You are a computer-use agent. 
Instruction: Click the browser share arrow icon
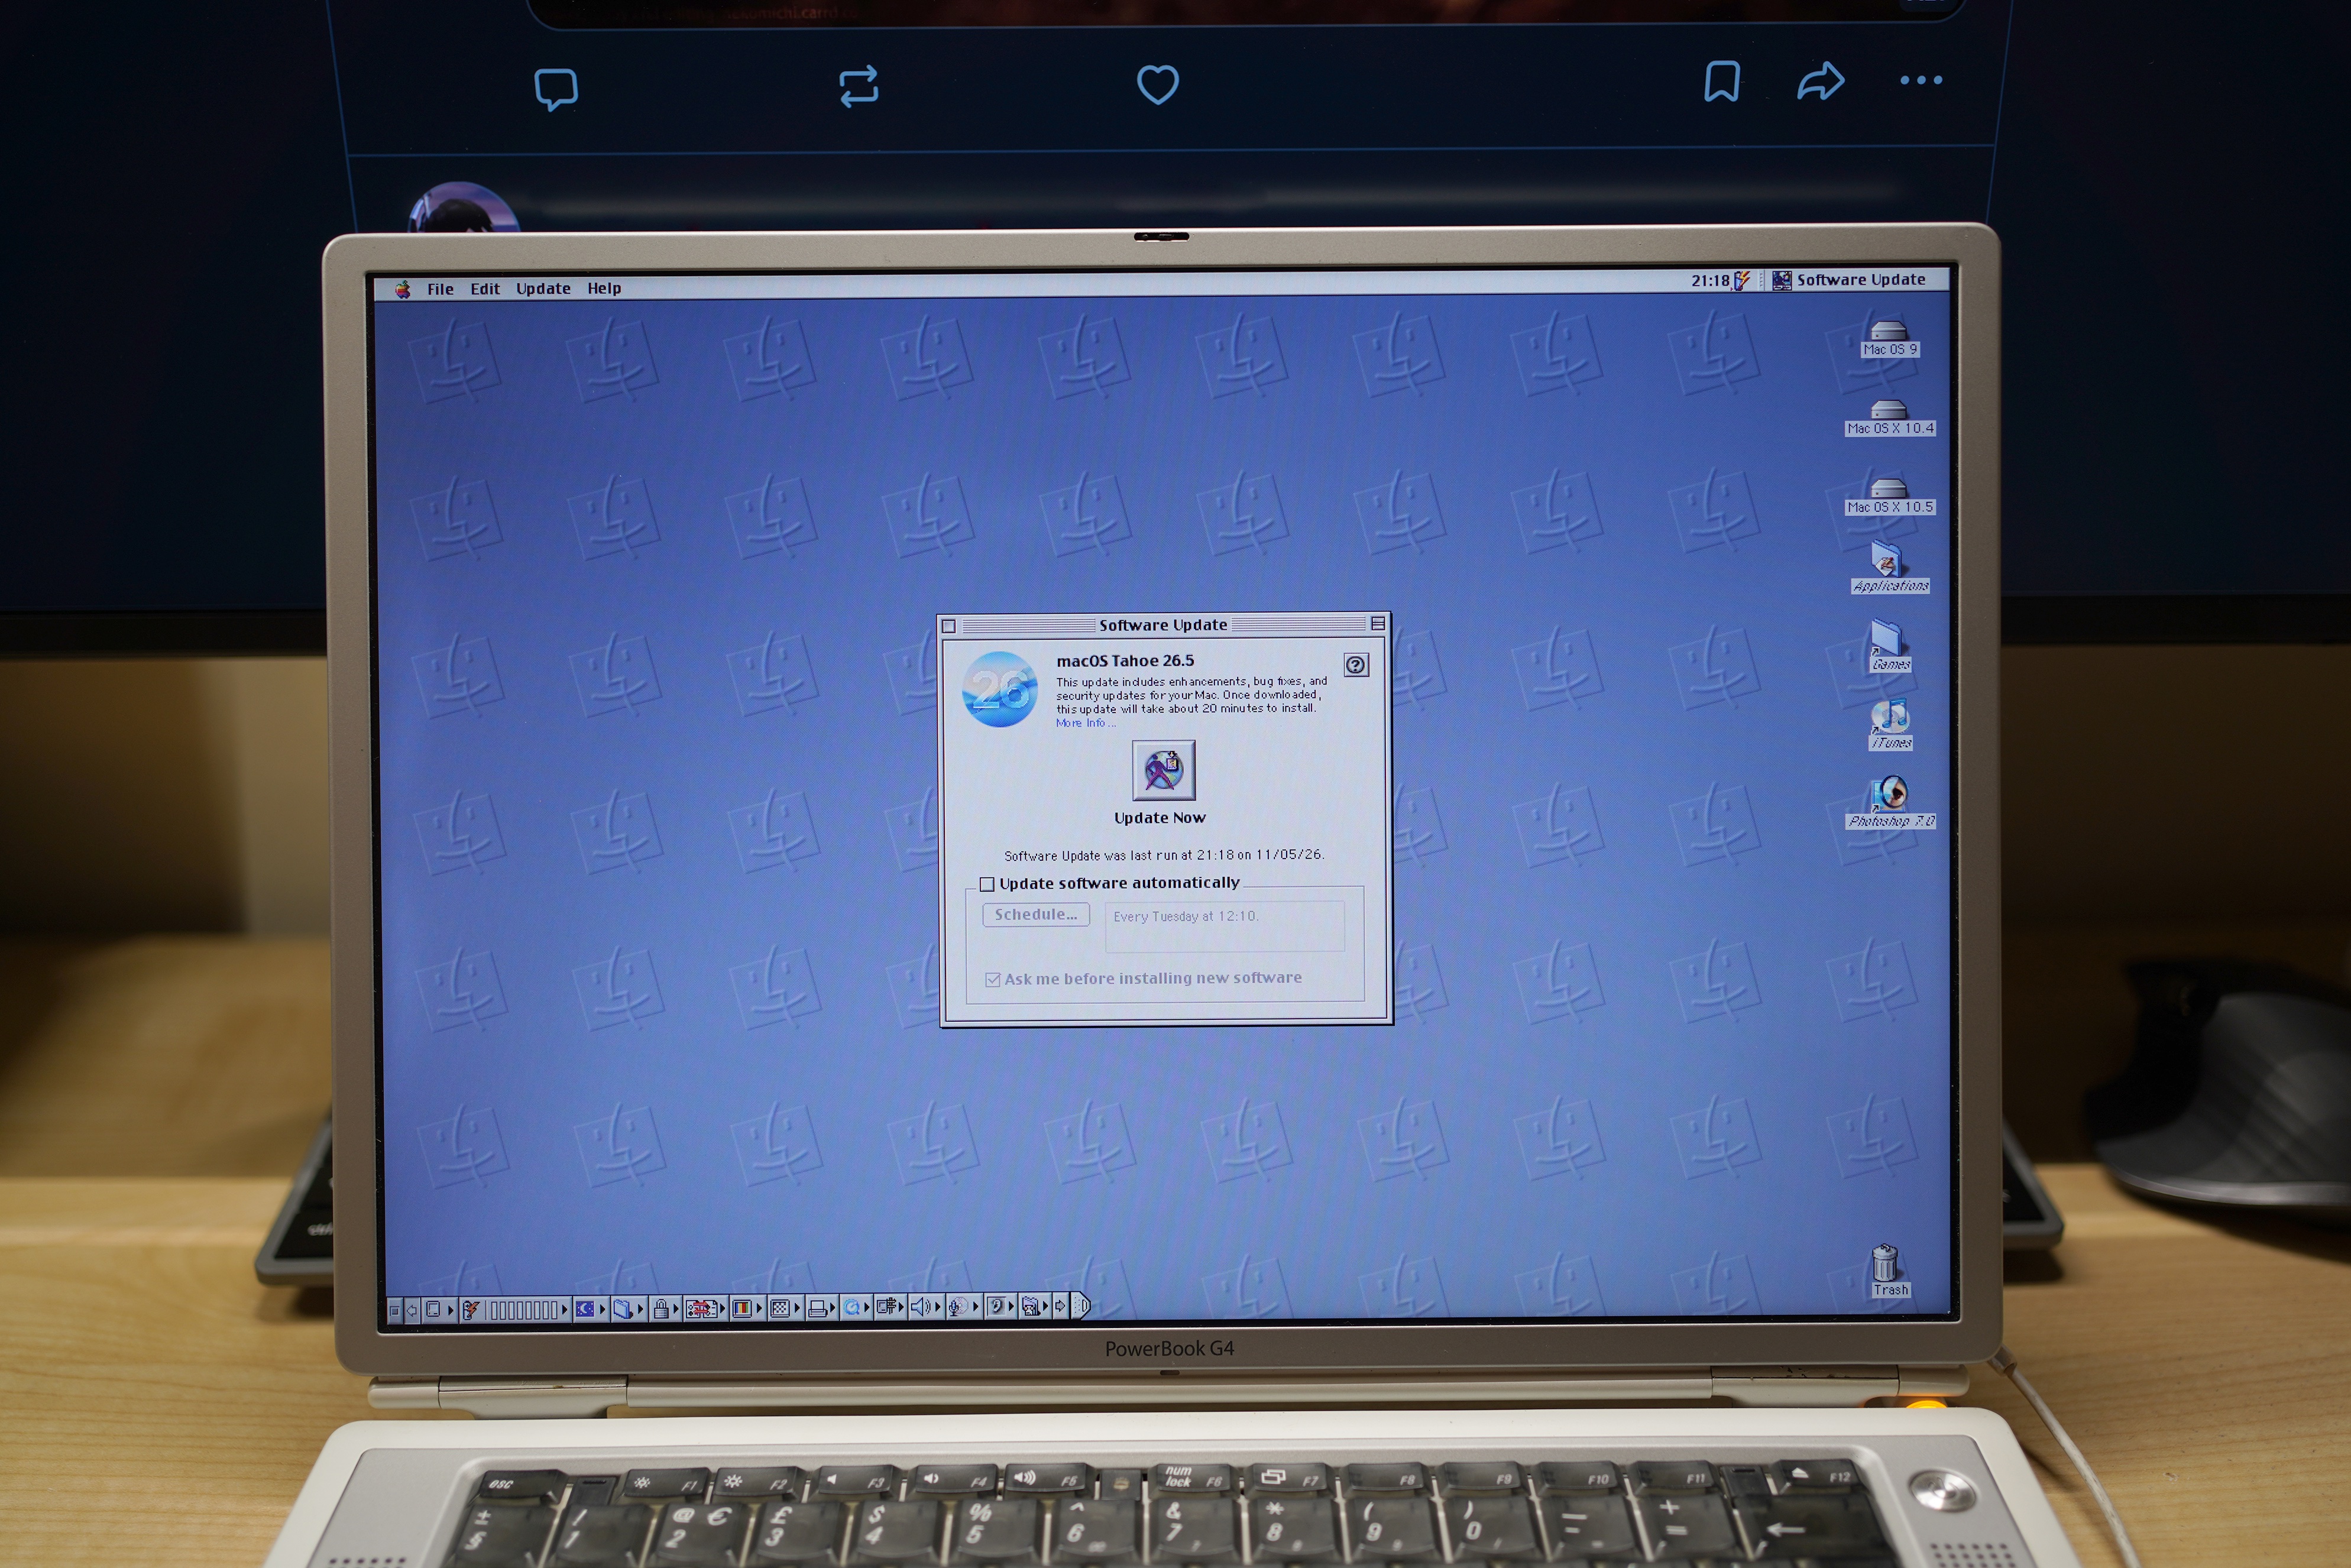click(x=1820, y=81)
